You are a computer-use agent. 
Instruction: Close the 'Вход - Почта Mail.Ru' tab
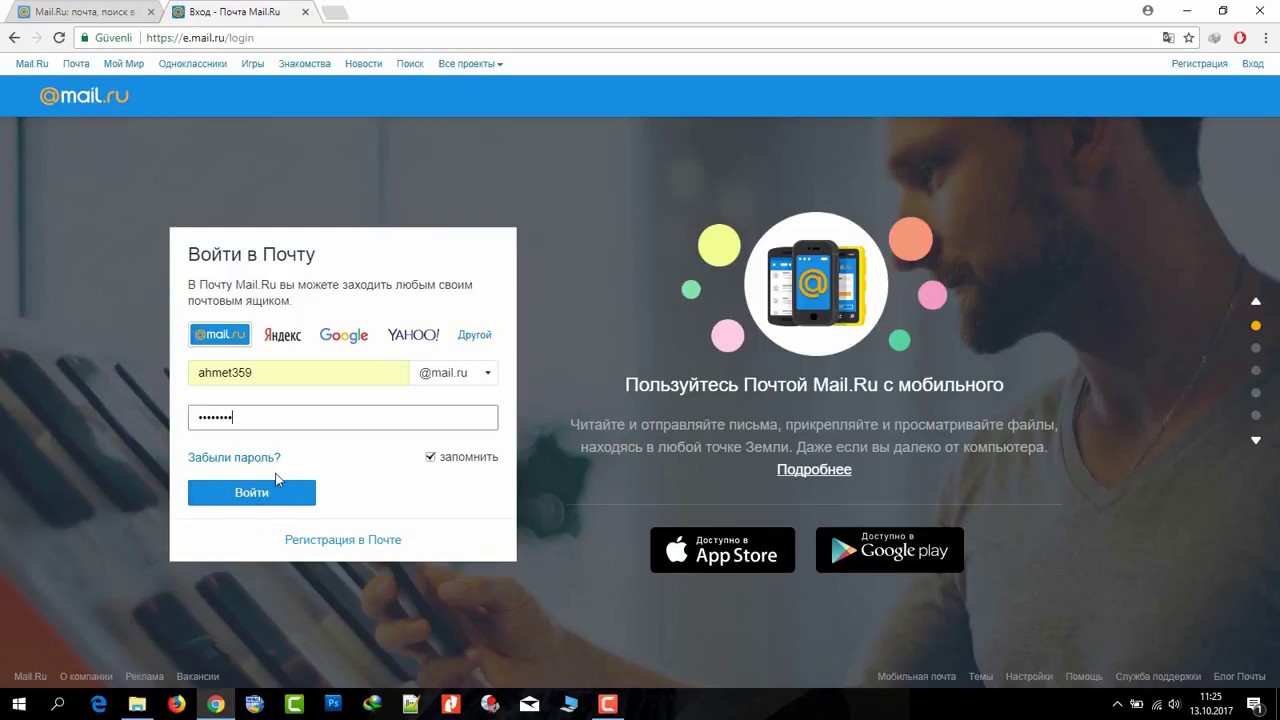pos(304,12)
